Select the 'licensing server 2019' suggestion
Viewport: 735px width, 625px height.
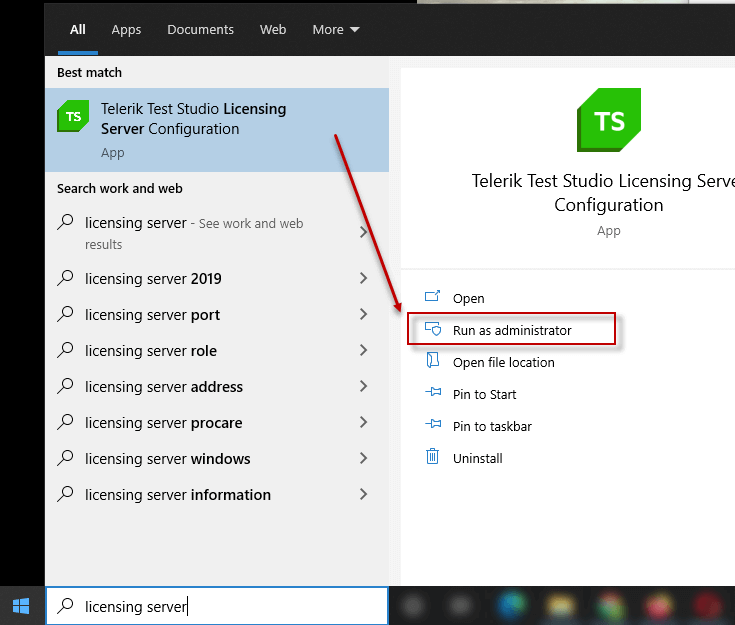point(217,279)
